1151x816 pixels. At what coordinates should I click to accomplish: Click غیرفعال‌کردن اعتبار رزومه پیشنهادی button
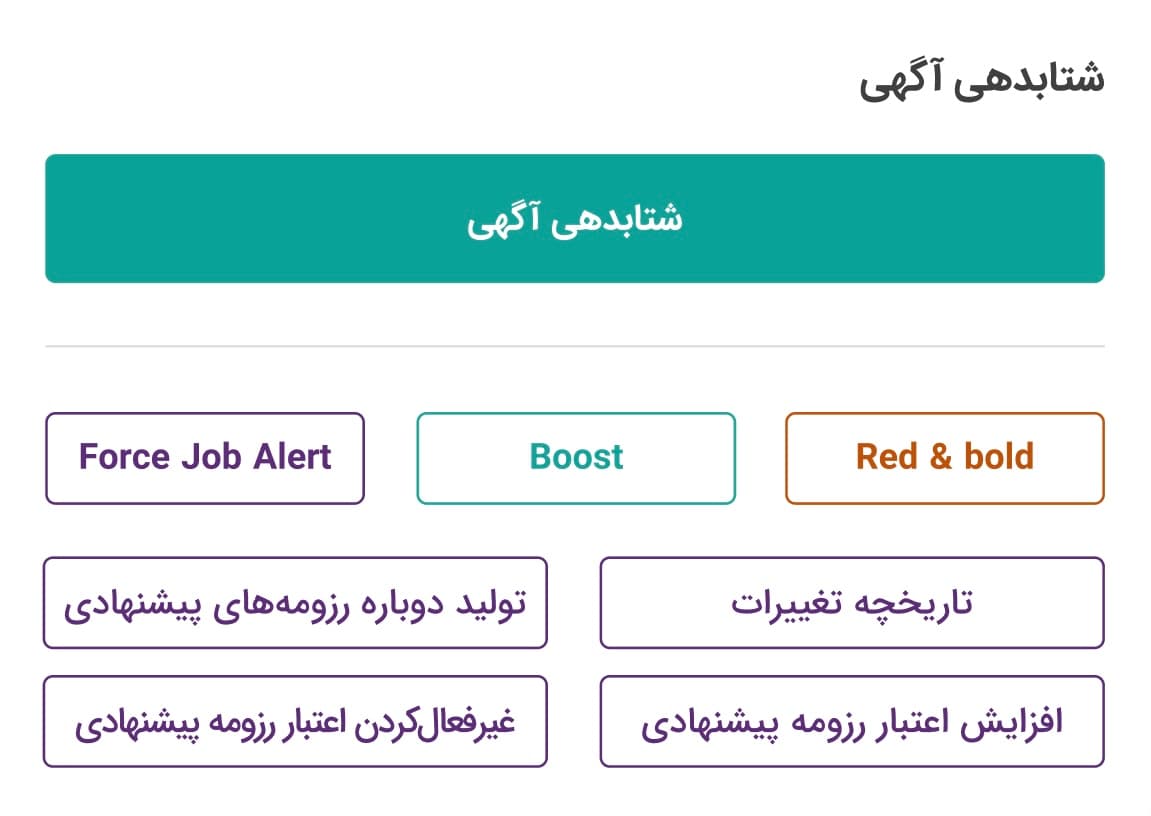(295, 722)
